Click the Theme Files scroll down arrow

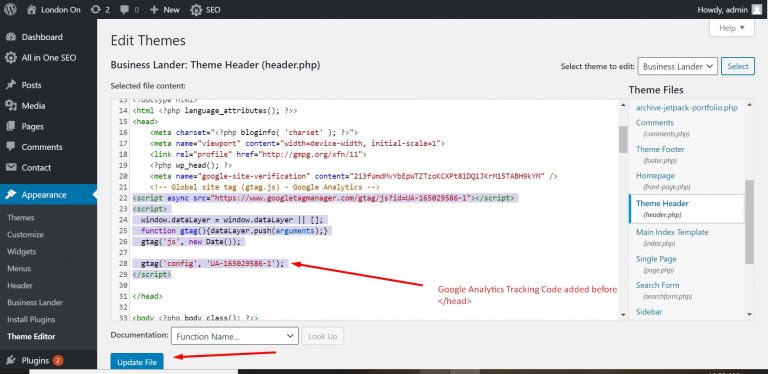749,314
